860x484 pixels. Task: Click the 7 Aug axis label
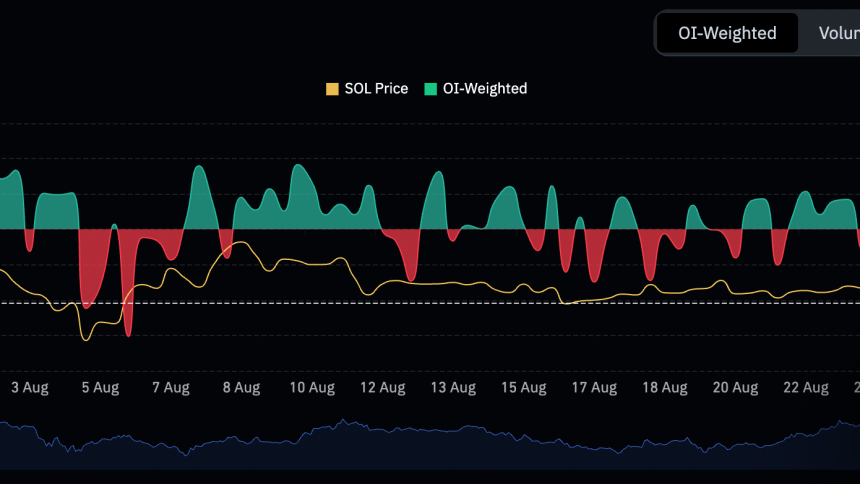coord(171,387)
